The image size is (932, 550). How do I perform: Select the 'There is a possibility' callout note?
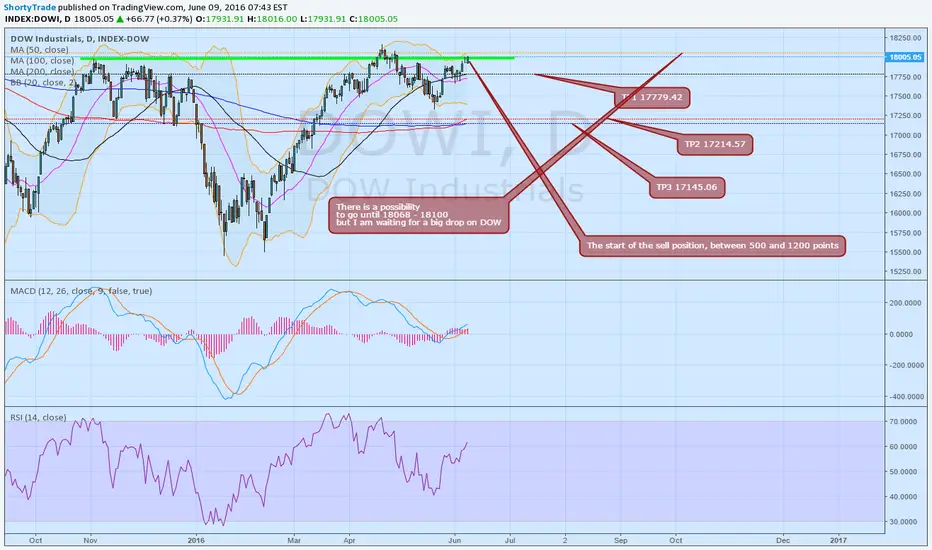(x=418, y=215)
